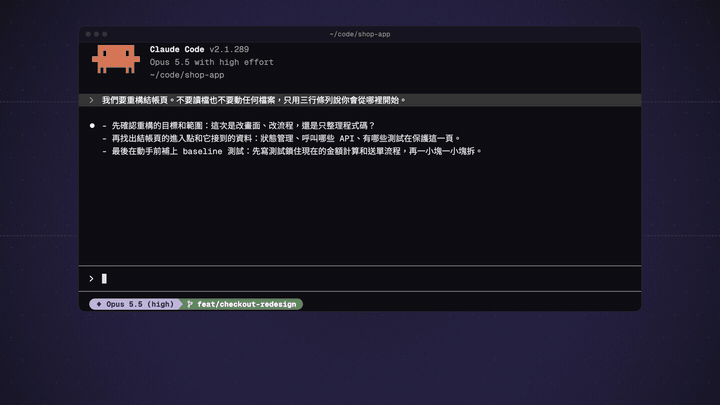This screenshot has height=405, width=720.
Task: Click the window title ~/code/shop-app
Action: tap(360, 34)
